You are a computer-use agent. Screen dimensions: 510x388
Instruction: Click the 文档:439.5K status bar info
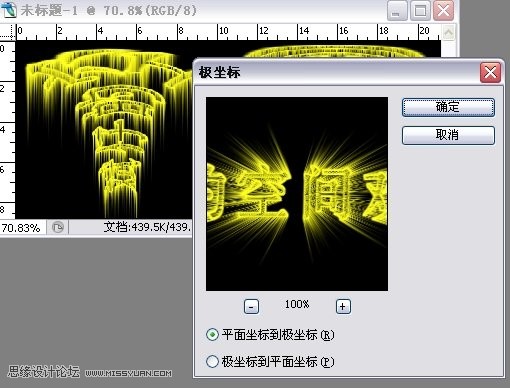pos(147,227)
